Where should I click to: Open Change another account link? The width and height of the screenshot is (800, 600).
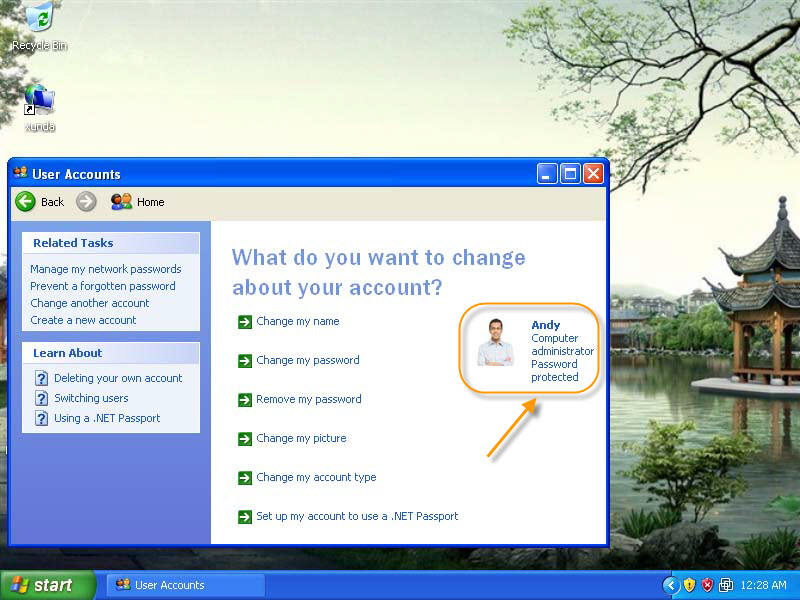[89, 303]
